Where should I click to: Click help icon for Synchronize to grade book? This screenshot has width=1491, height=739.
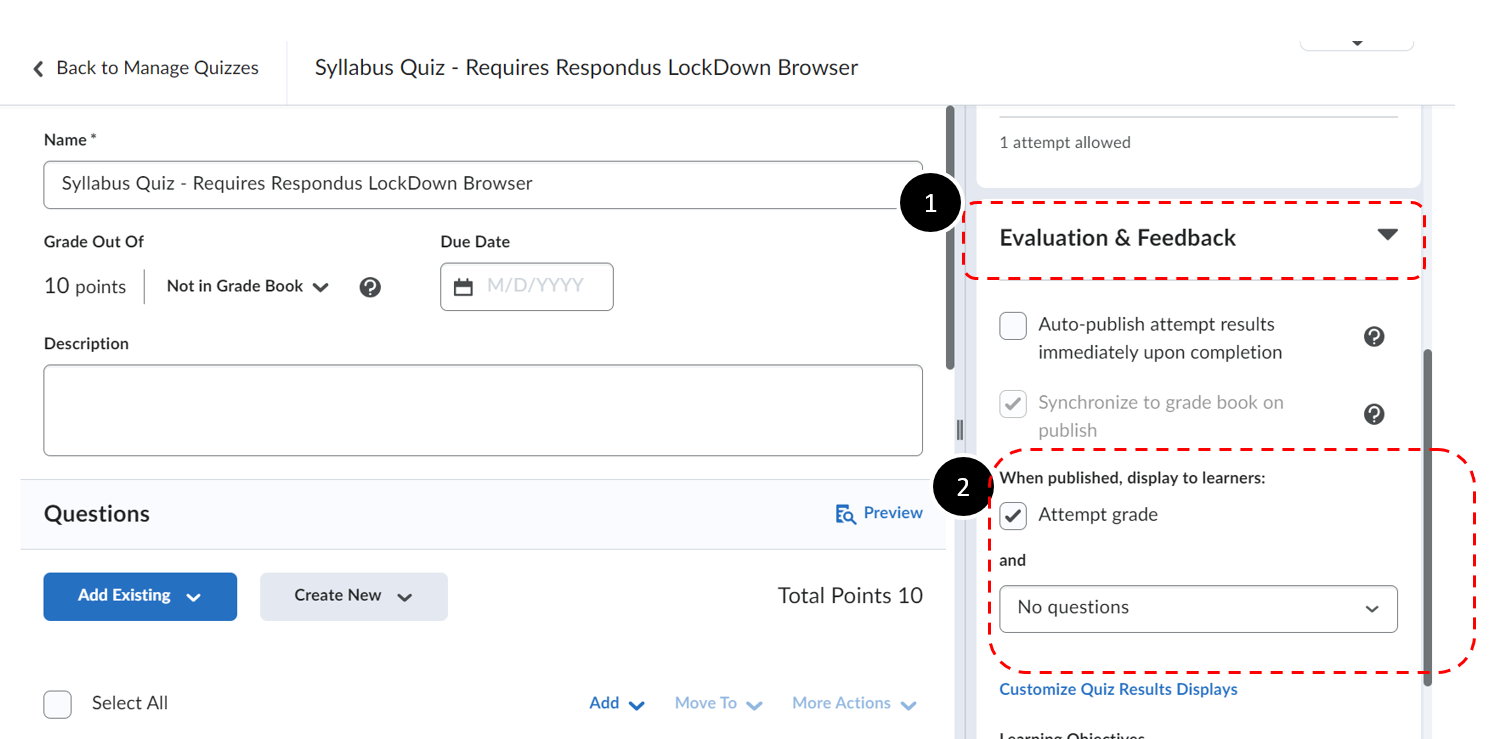[1374, 414]
